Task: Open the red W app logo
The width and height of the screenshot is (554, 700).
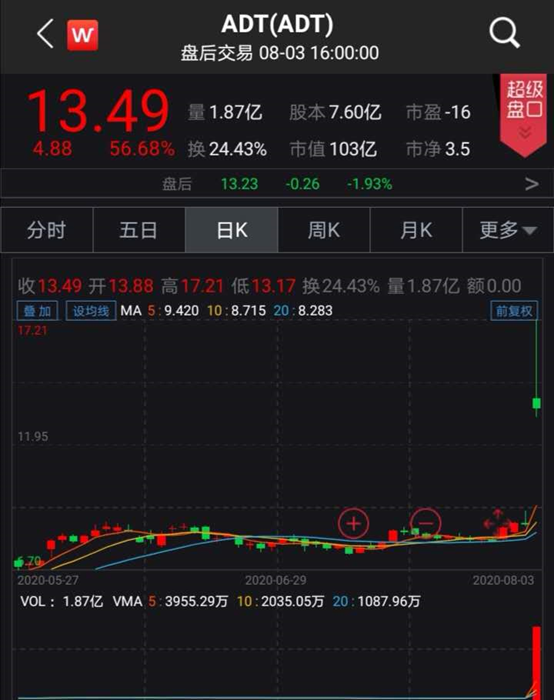Action: point(83,35)
